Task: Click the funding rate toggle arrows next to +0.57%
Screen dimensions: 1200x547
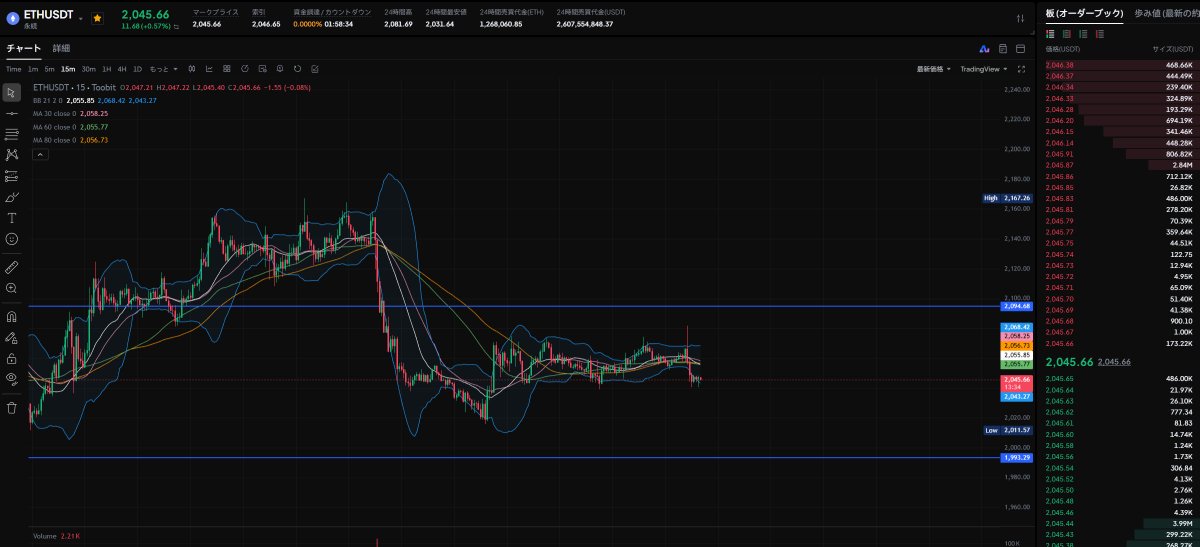Action: (x=176, y=27)
